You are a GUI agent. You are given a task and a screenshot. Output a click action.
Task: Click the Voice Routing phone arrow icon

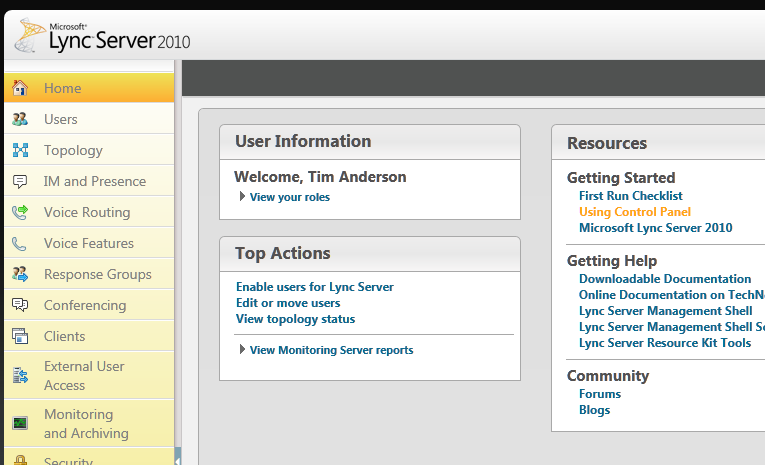point(20,212)
